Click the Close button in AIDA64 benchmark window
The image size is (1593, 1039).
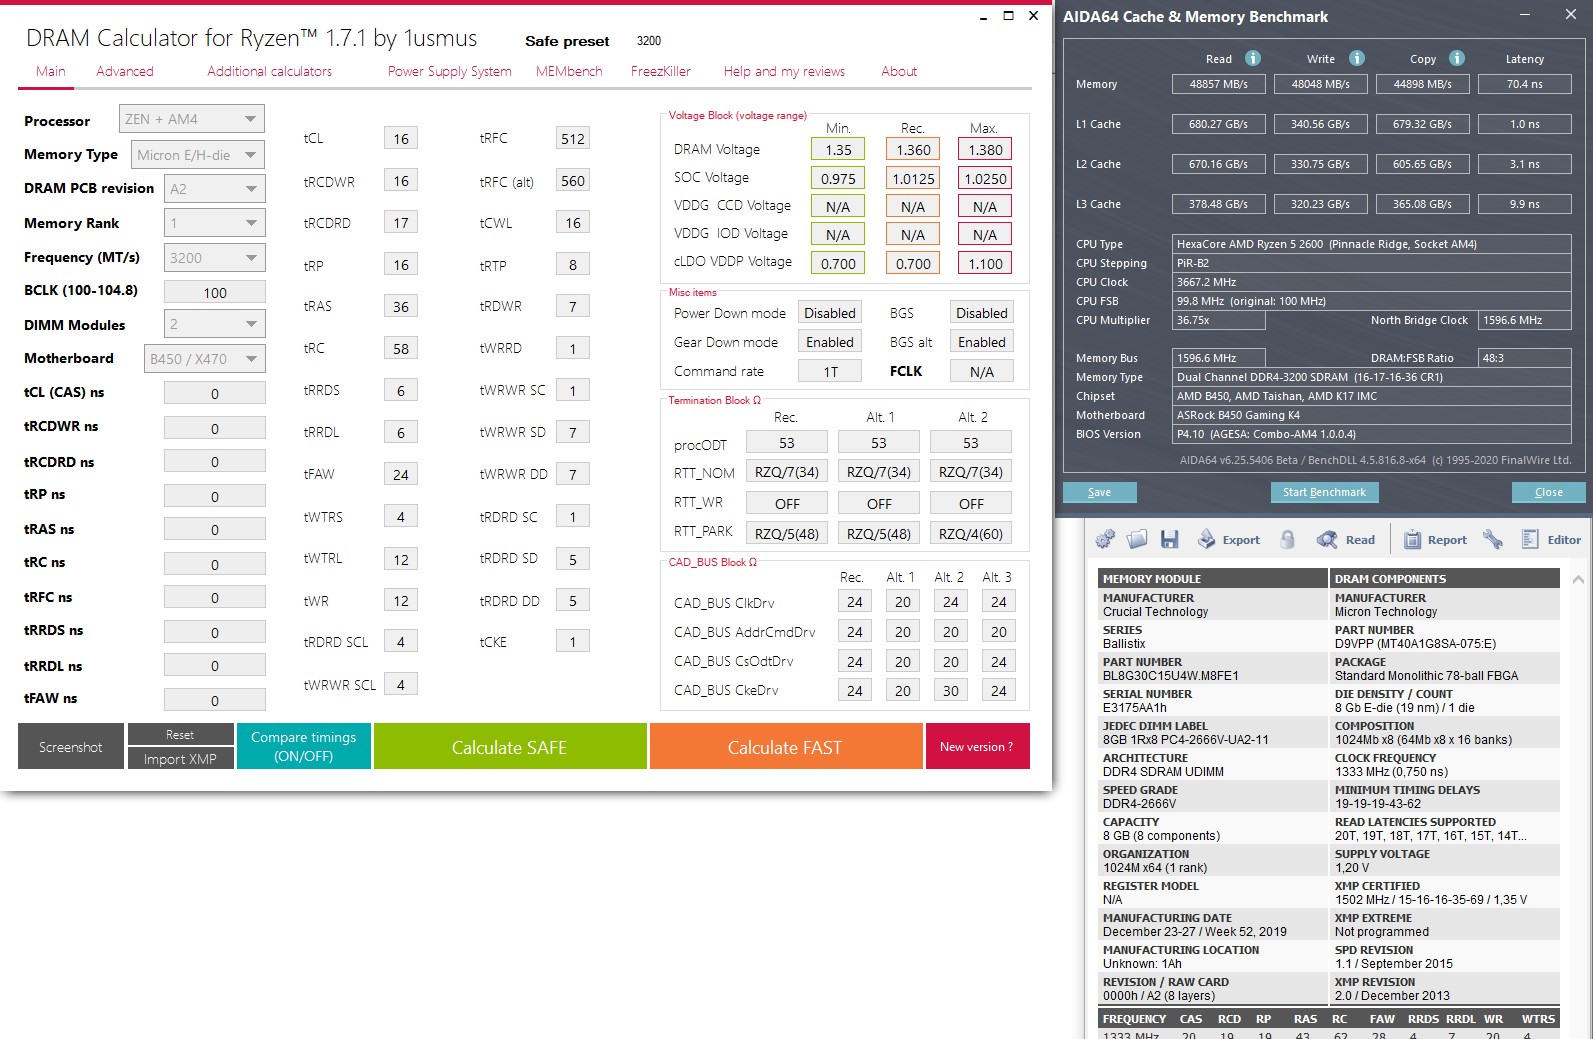(1549, 492)
